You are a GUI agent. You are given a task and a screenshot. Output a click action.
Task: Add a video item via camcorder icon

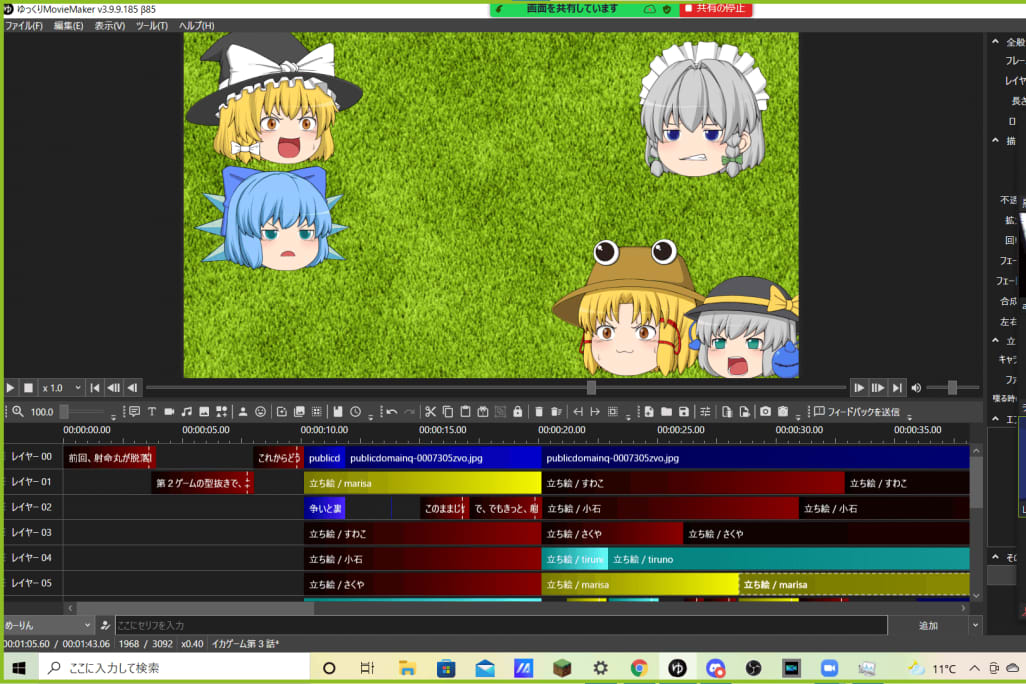click(169, 411)
